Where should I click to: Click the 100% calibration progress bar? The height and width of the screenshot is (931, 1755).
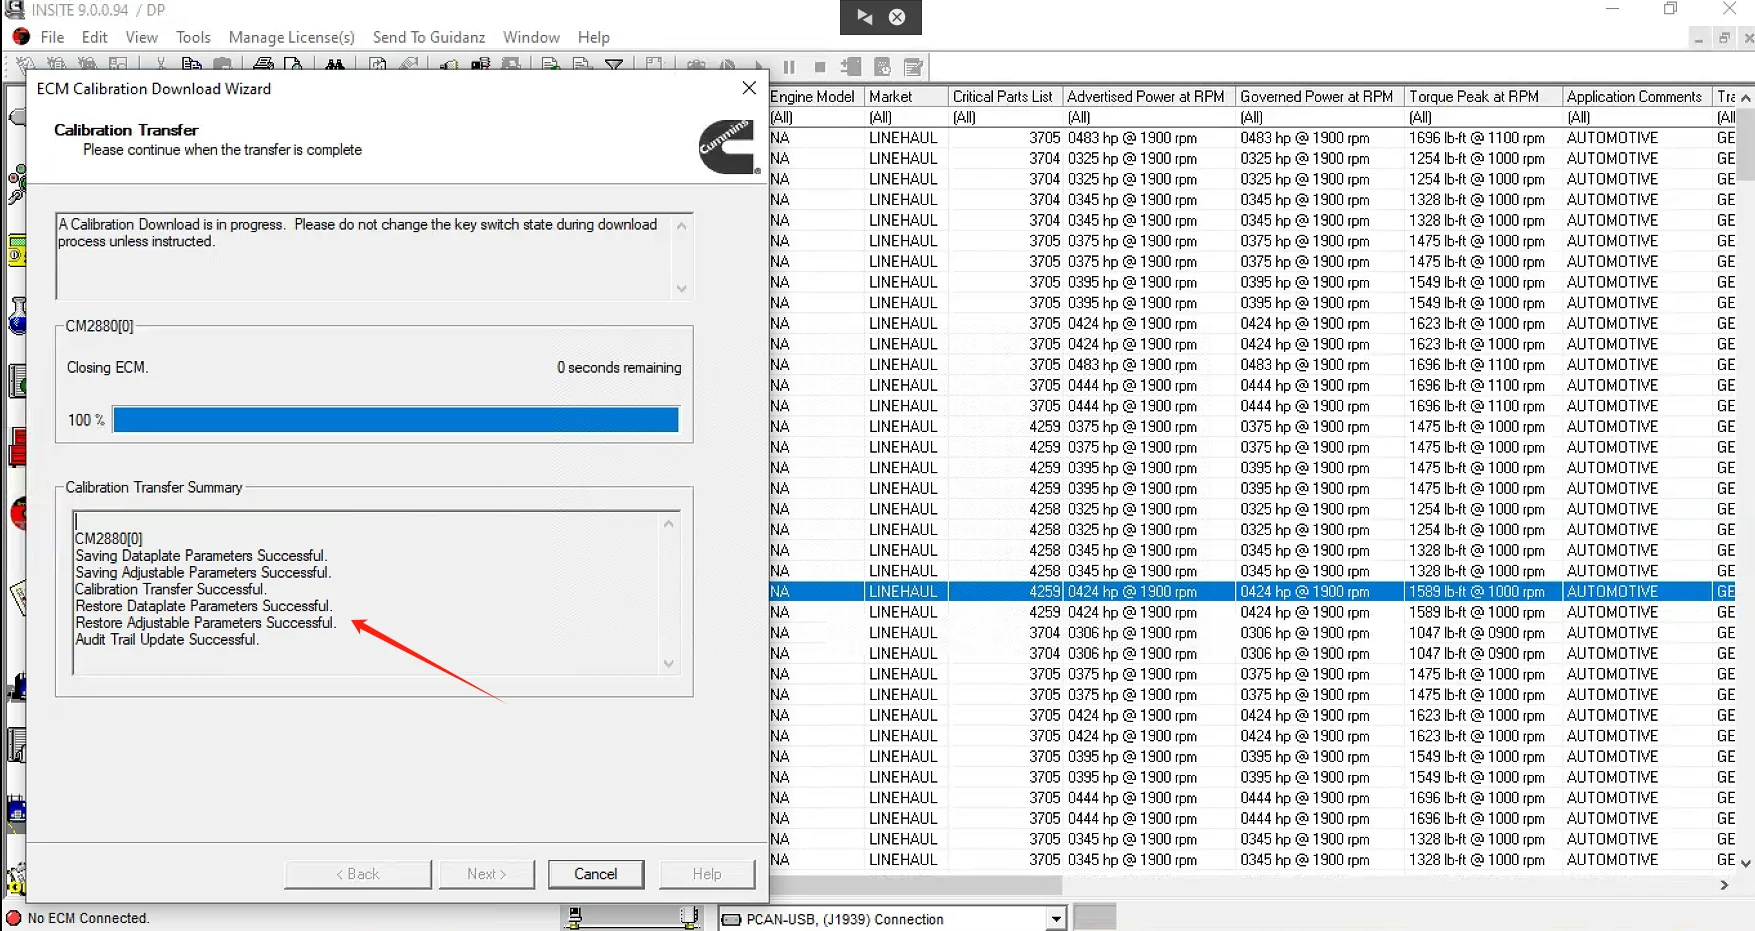395,420
